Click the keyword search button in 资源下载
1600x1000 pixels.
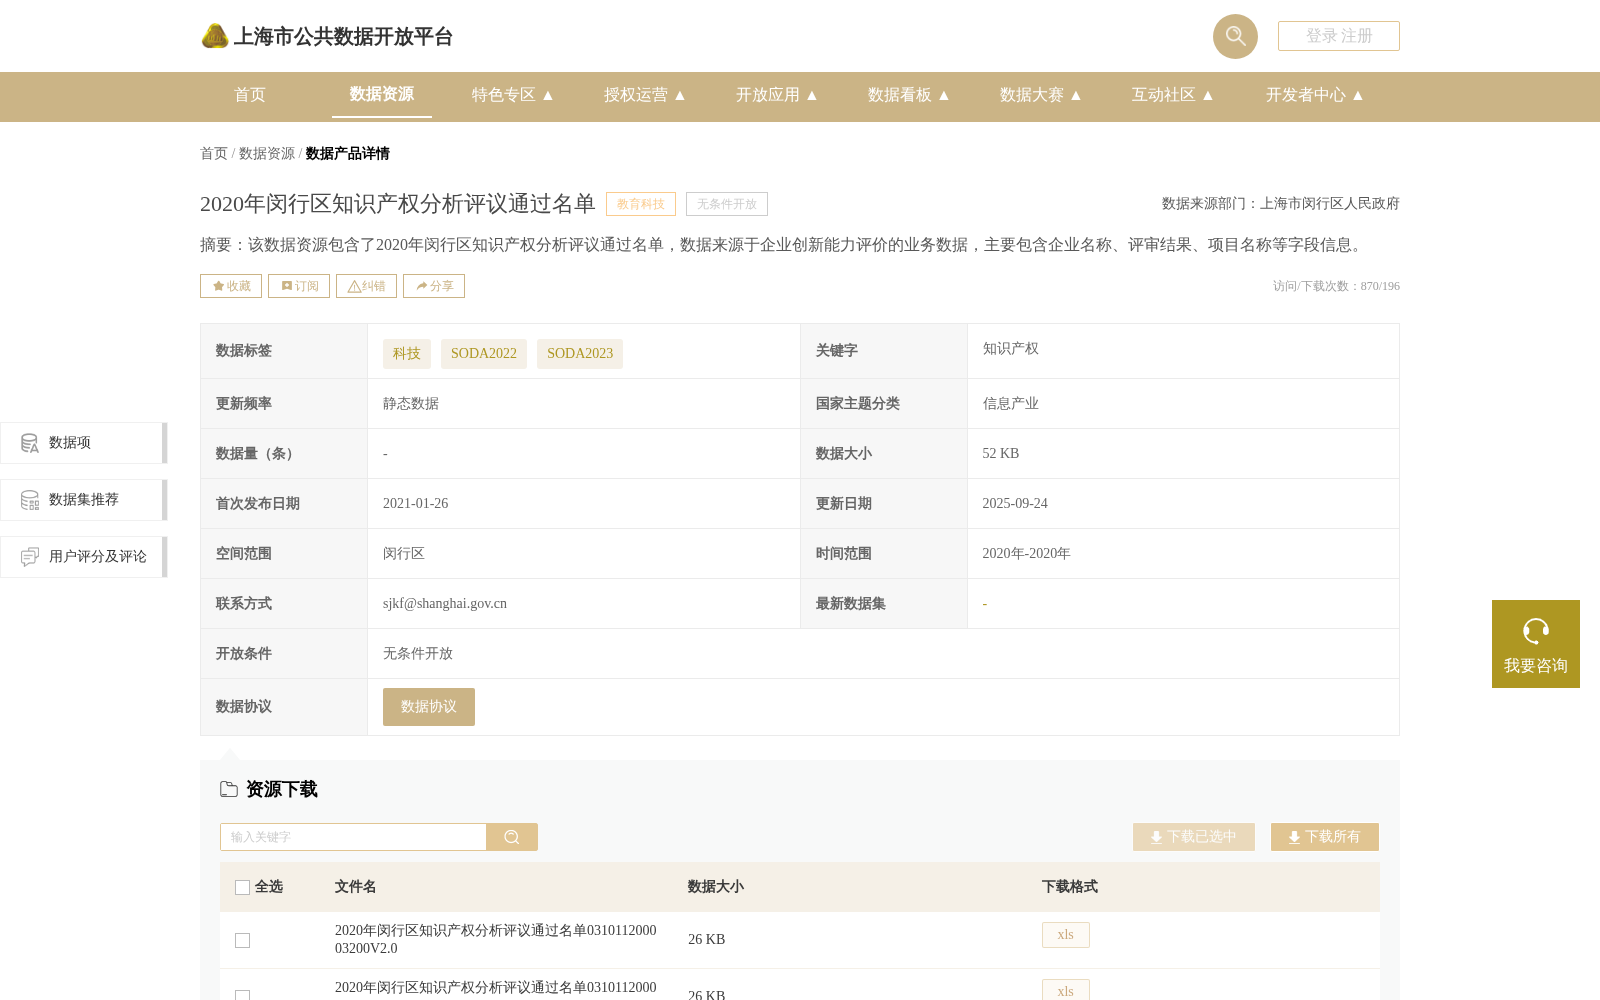[x=512, y=837]
